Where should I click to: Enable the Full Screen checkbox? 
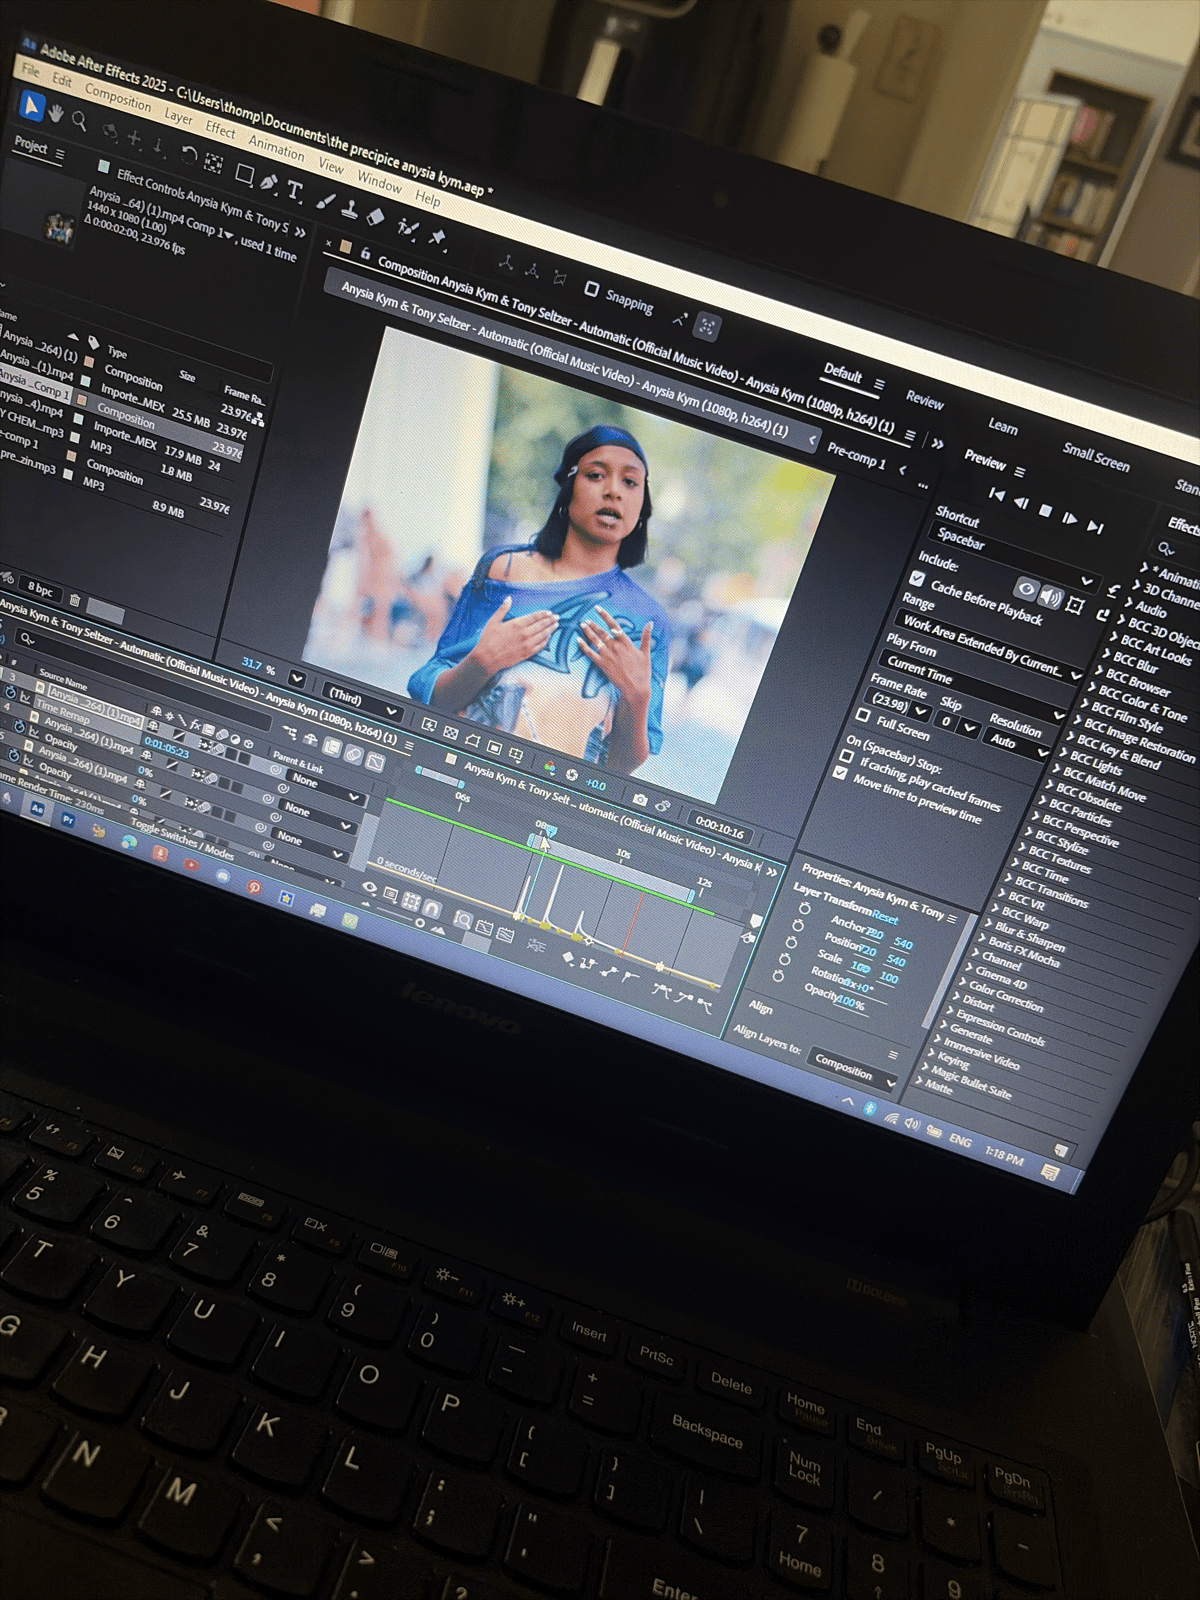863,714
